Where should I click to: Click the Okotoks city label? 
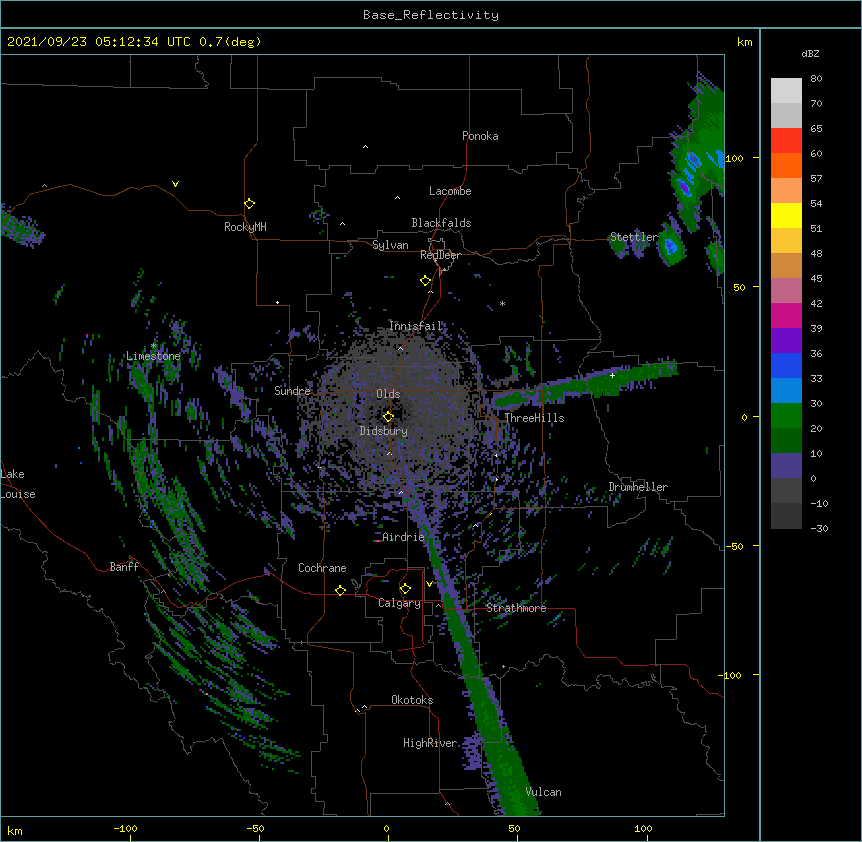pos(412,700)
